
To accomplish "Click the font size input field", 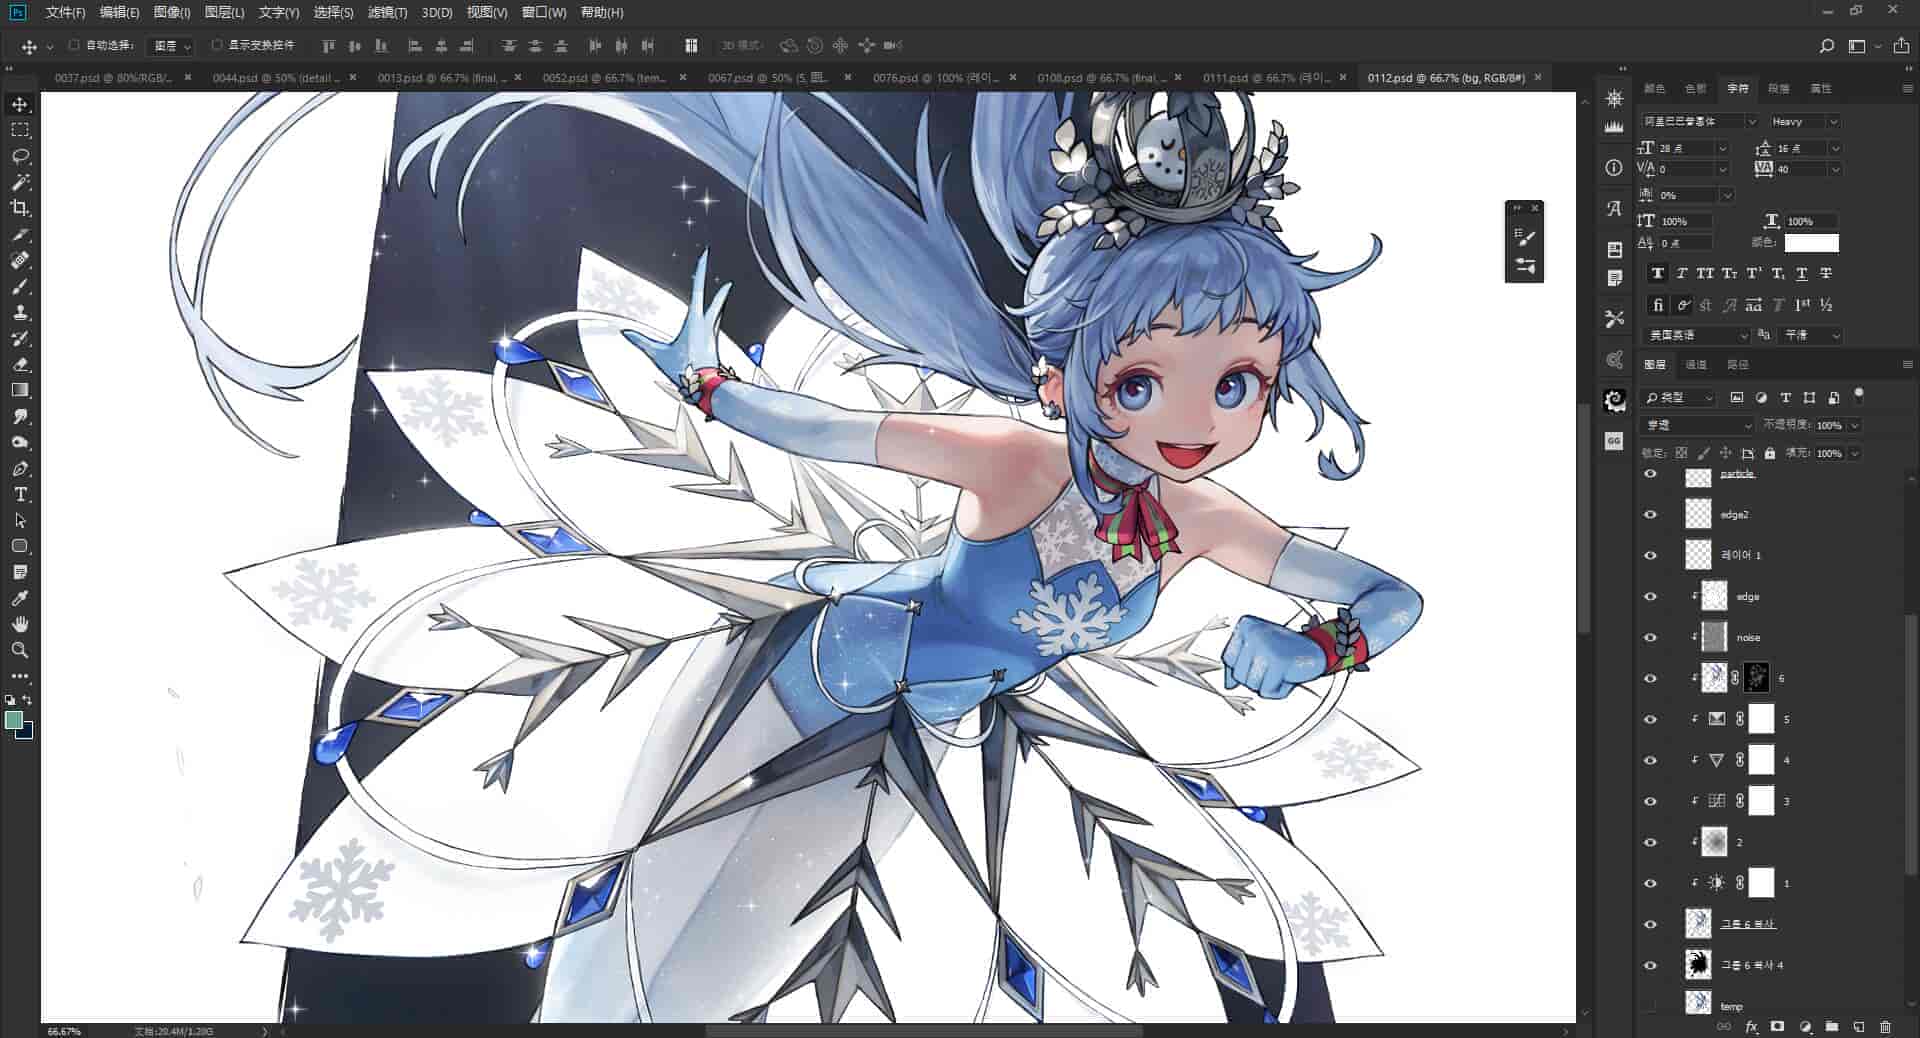I will pyautogui.click(x=1686, y=148).
